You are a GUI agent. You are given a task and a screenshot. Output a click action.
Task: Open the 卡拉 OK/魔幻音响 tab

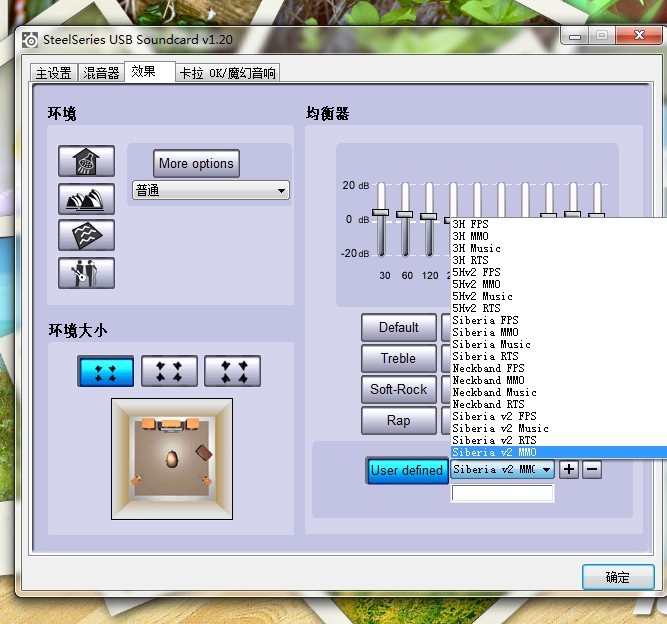[x=228, y=73]
